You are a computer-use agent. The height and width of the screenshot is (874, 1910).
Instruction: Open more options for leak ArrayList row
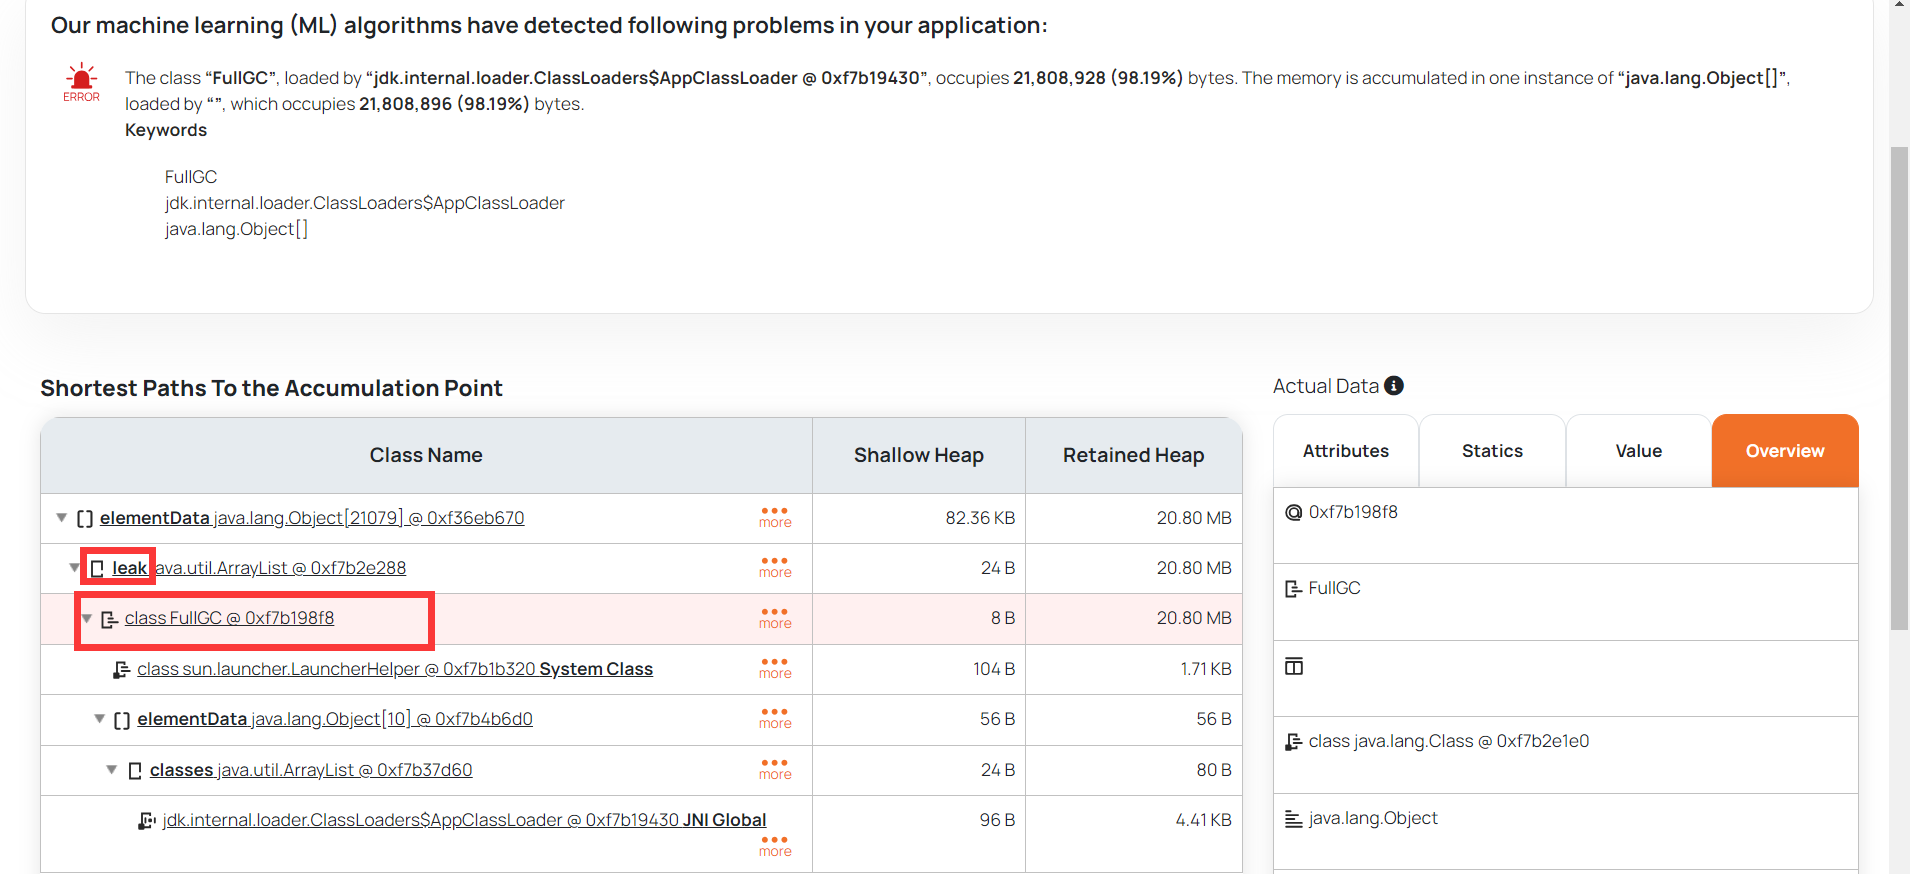point(775,567)
